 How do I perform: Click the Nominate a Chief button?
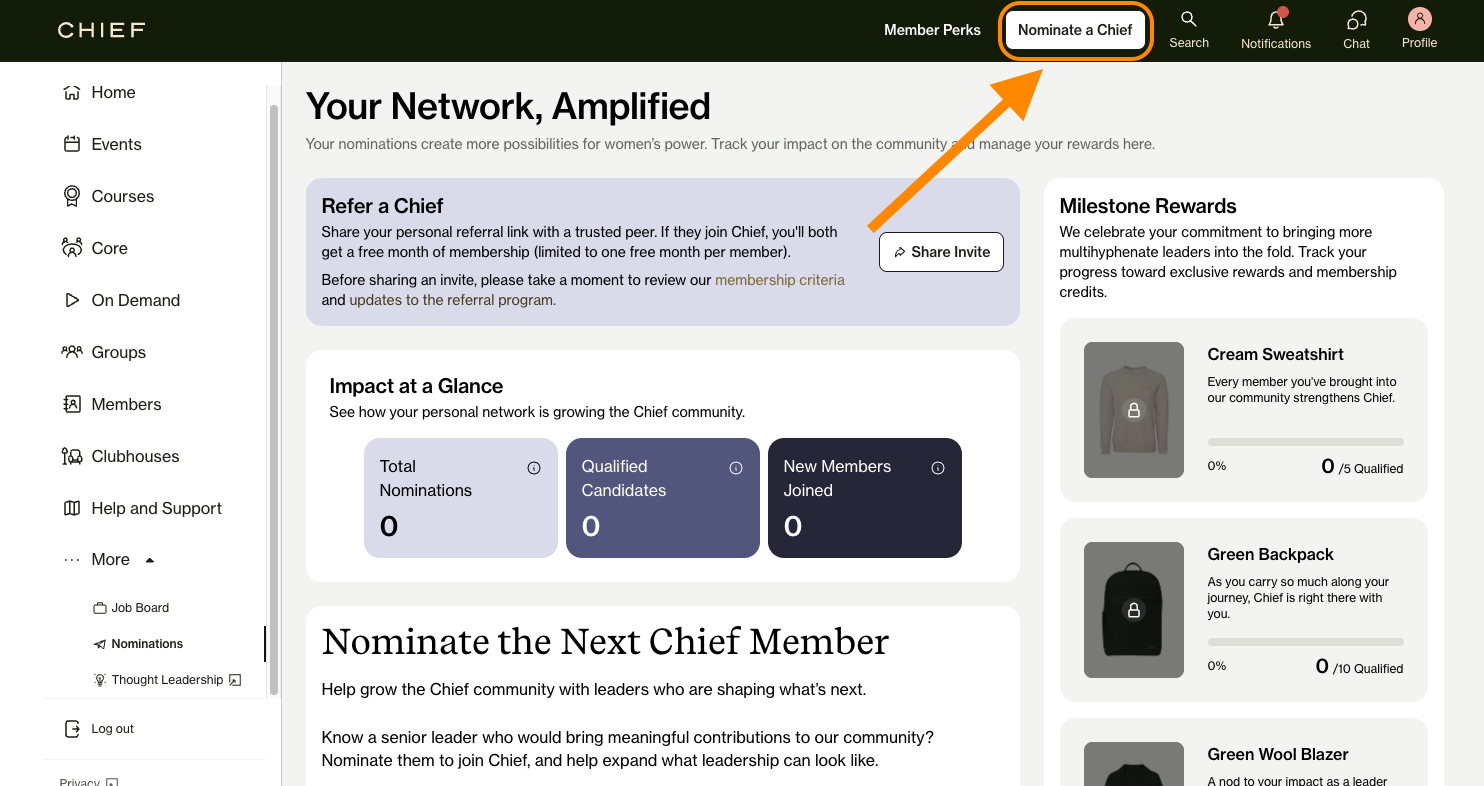coord(1075,30)
